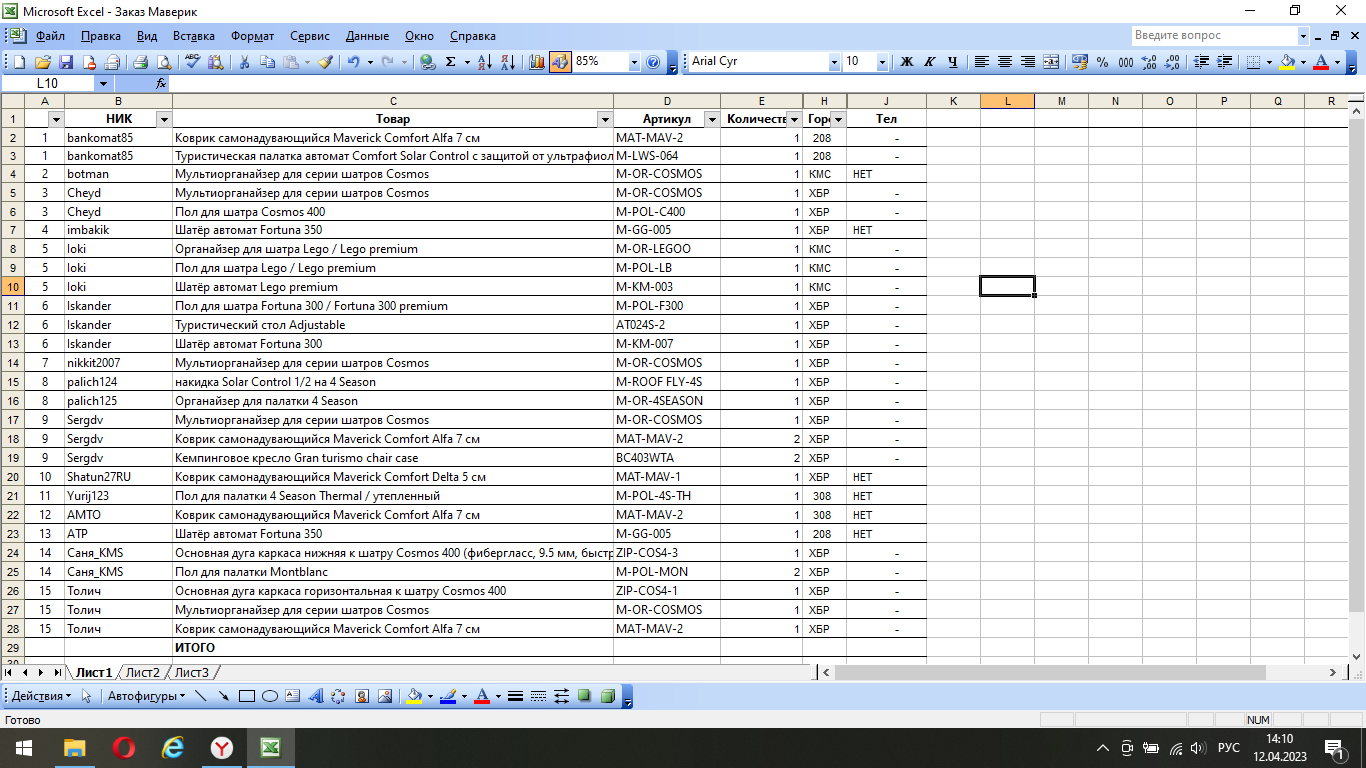Open the font size dropdown

pyautogui.click(x=882, y=62)
